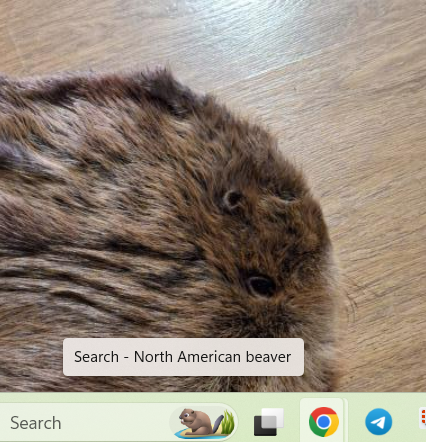This screenshot has width=426, height=442.
Task: Click the beaver's ear on the wallpaper
Action: tap(232, 200)
